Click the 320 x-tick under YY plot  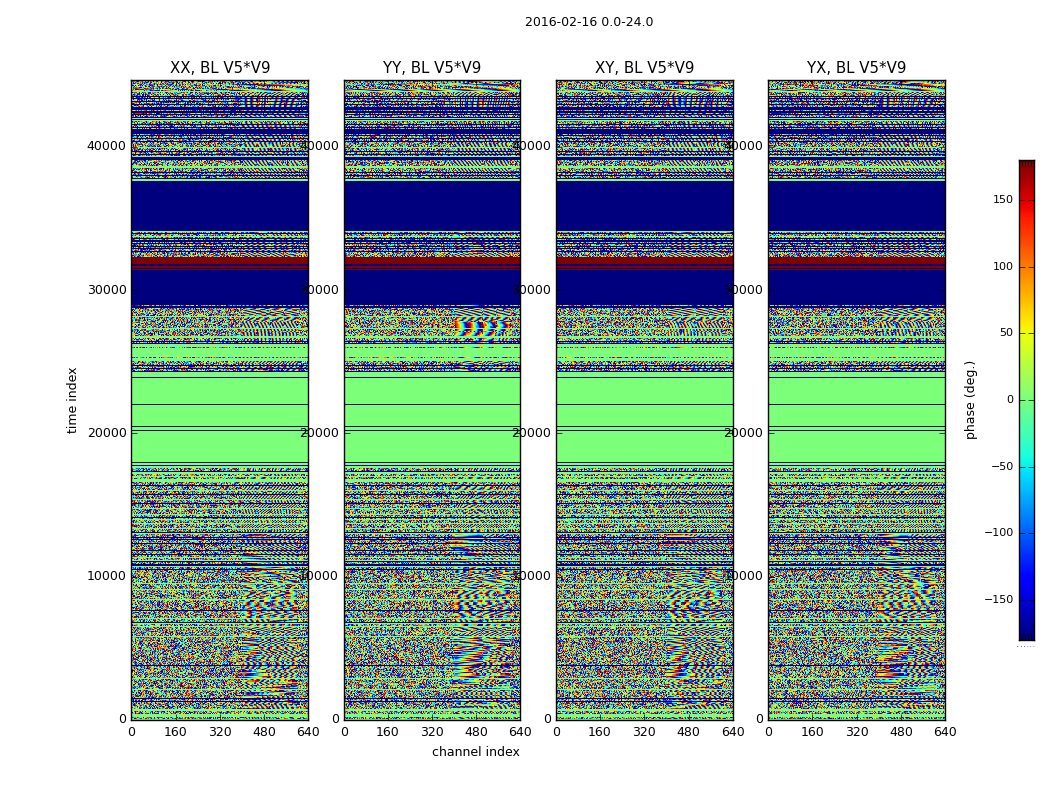tap(432, 732)
